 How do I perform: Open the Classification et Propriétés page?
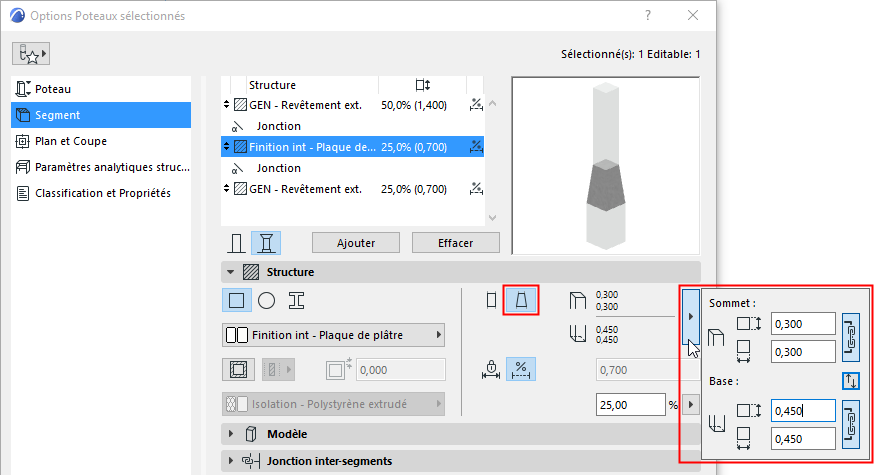click(x=103, y=193)
